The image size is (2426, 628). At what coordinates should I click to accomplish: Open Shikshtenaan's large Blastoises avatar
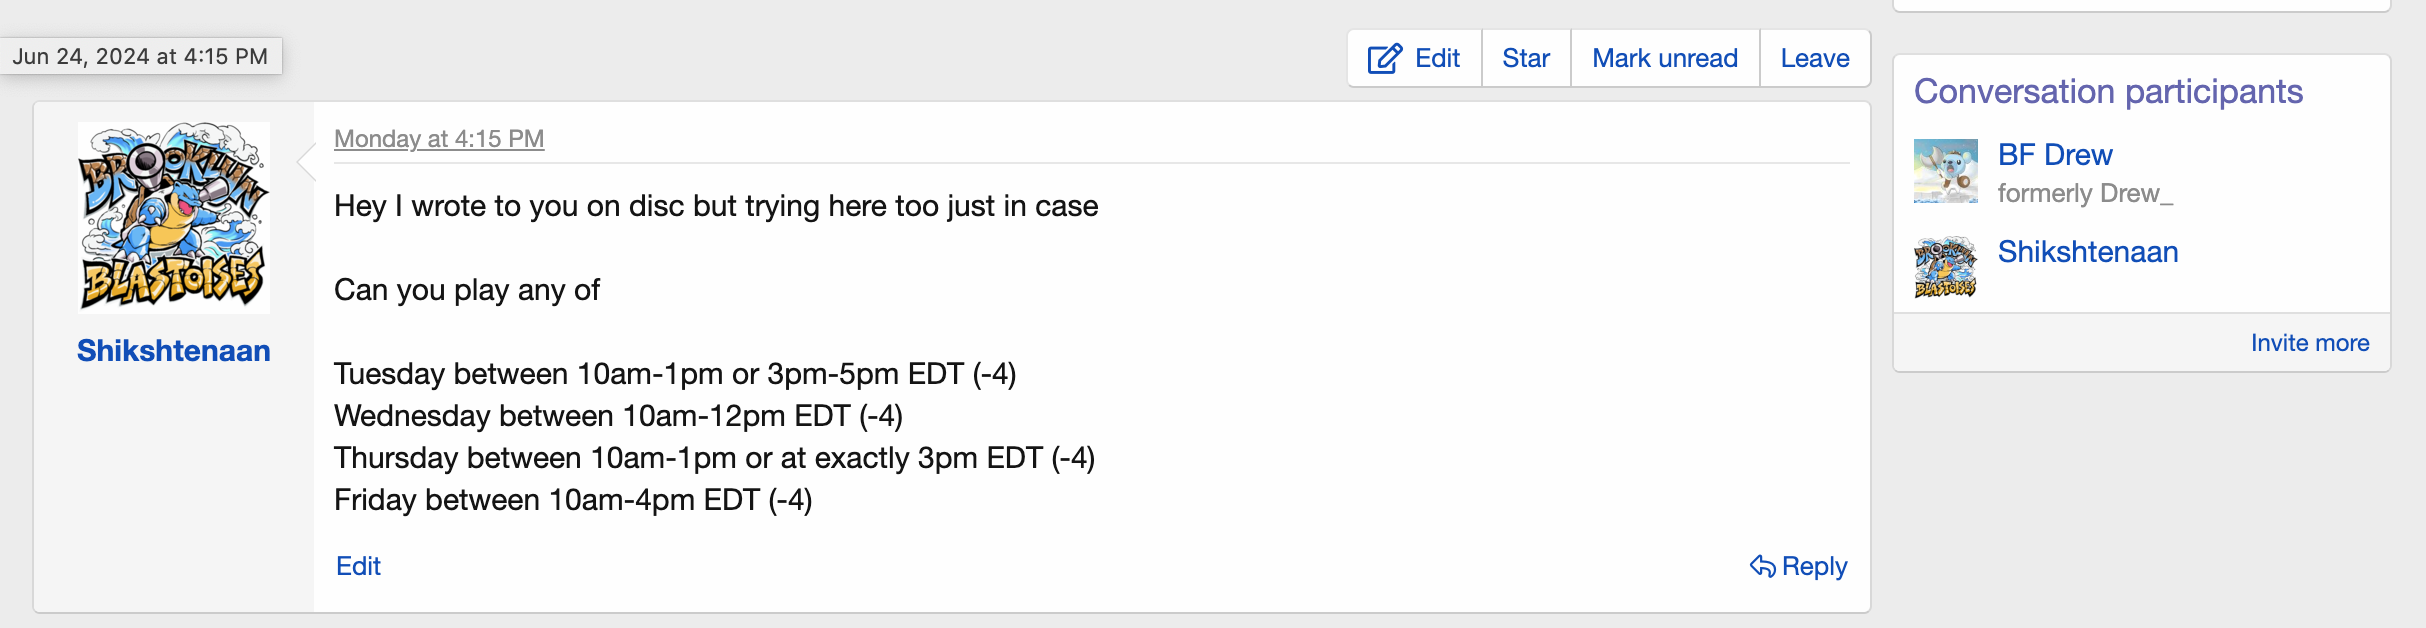[174, 217]
